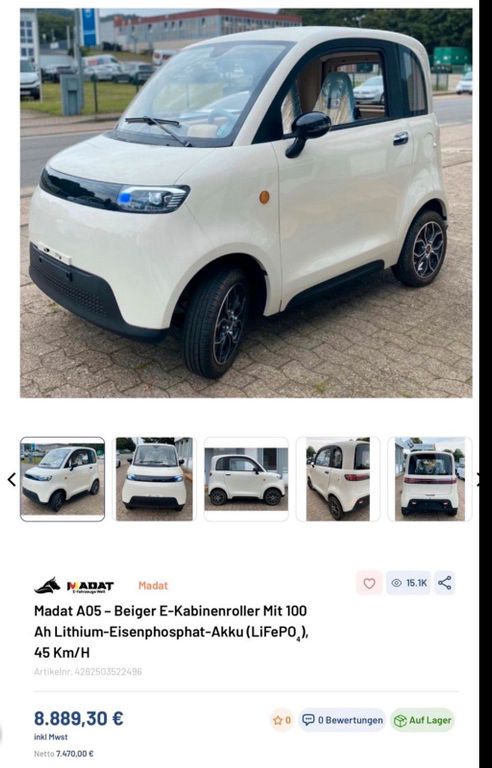
Task: Select the side profile car thumbnail
Action: coord(246,479)
